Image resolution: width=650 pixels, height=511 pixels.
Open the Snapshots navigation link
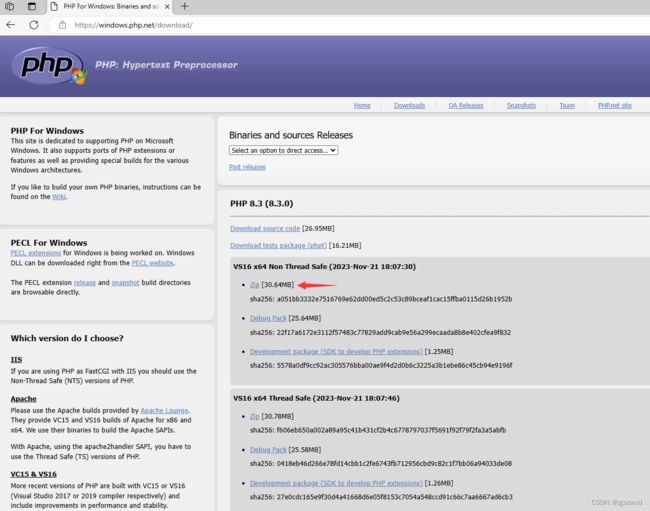pos(521,106)
